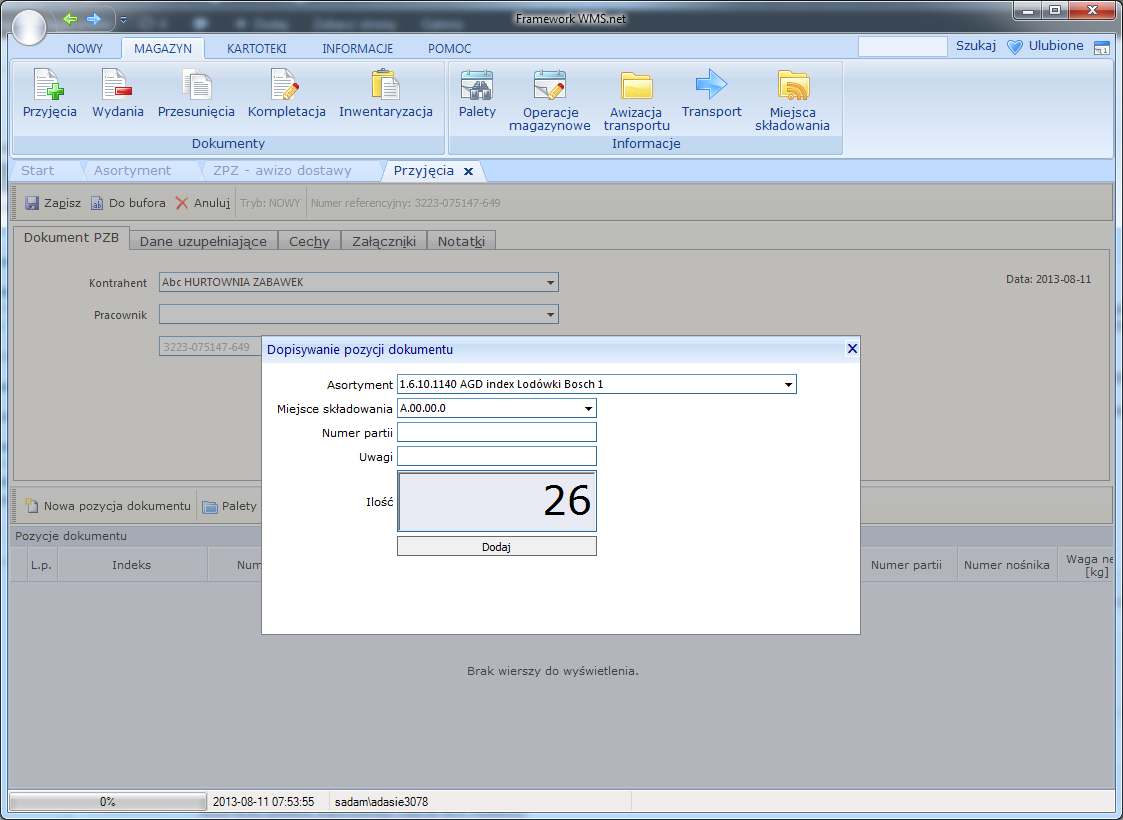Click the 'Tryb: NOWY' label
The height and width of the screenshot is (820, 1123).
[x=270, y=203]
